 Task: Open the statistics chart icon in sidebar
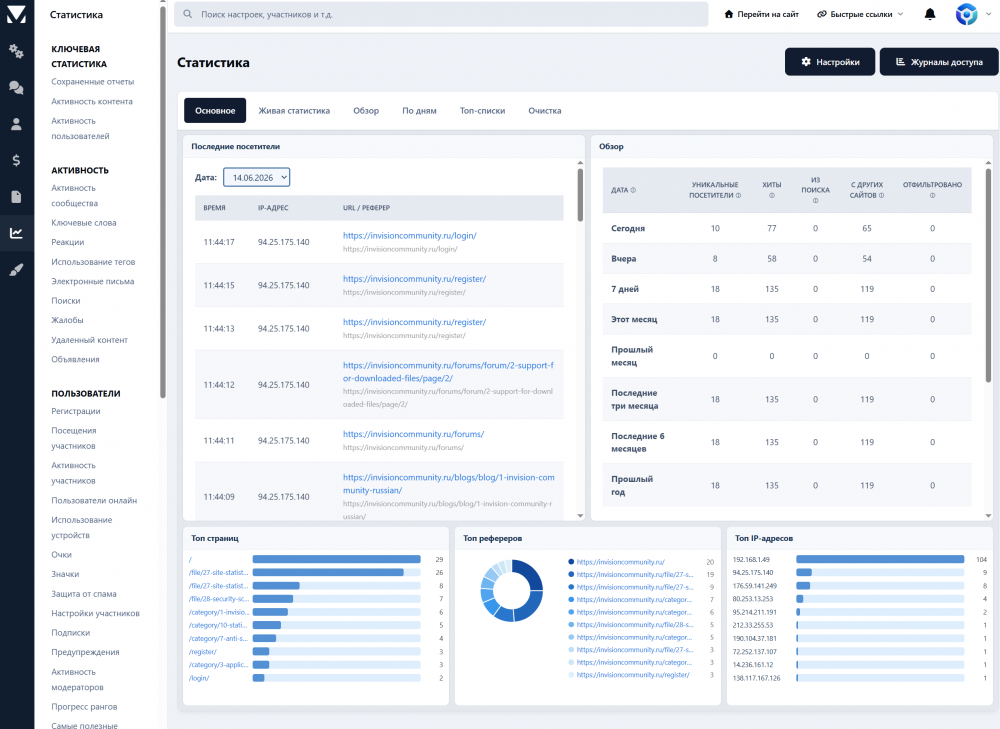click(x=17, y=233)
